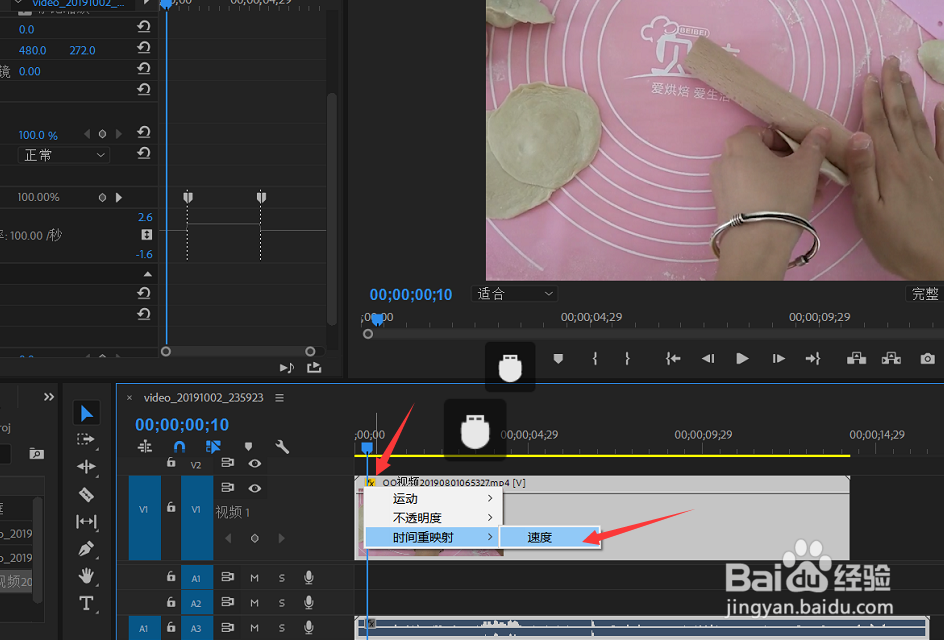Select the Type tool
944x640 pixels.
86,603
